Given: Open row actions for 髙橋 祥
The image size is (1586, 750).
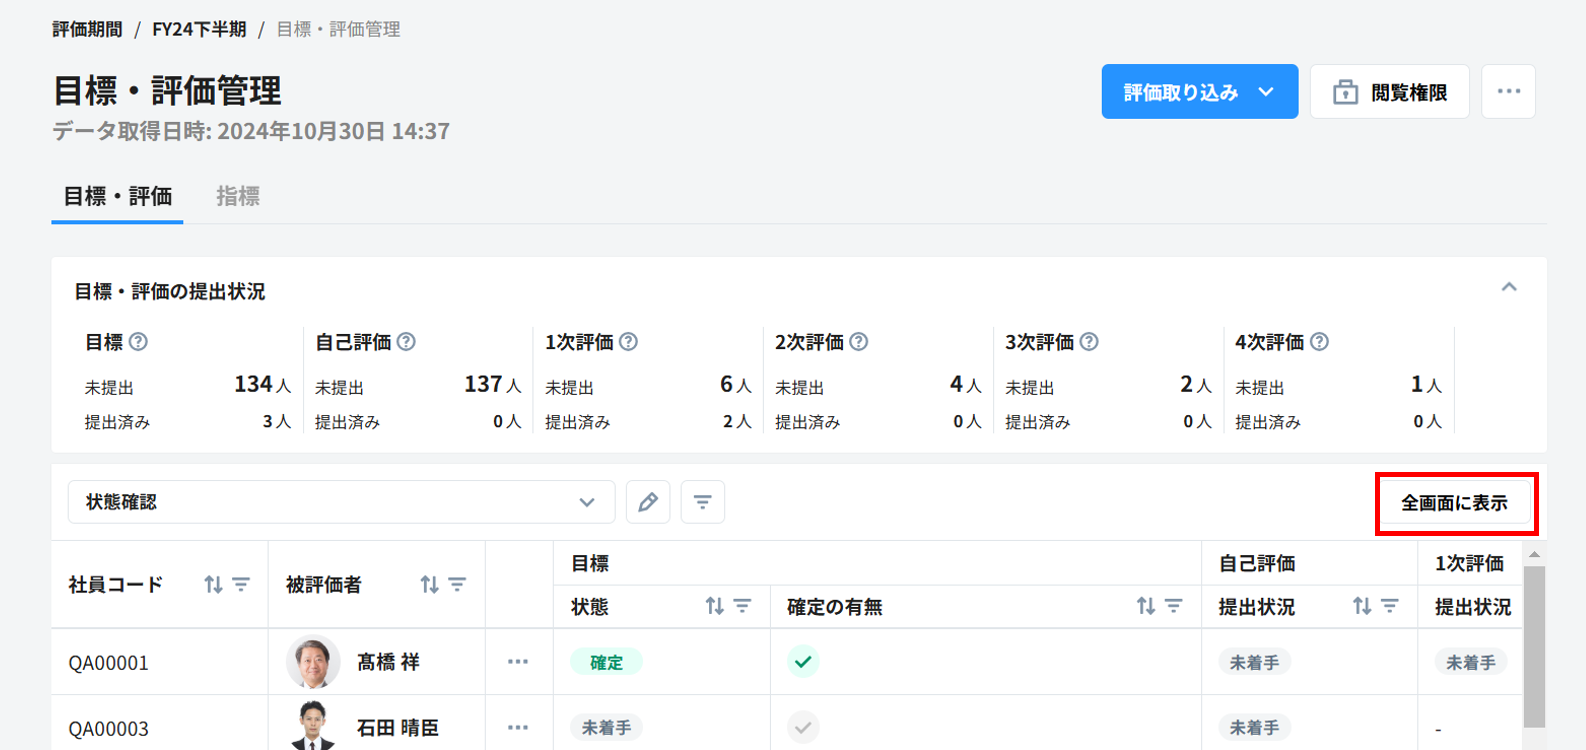Looking at the screenshot, I should point(517,662).
